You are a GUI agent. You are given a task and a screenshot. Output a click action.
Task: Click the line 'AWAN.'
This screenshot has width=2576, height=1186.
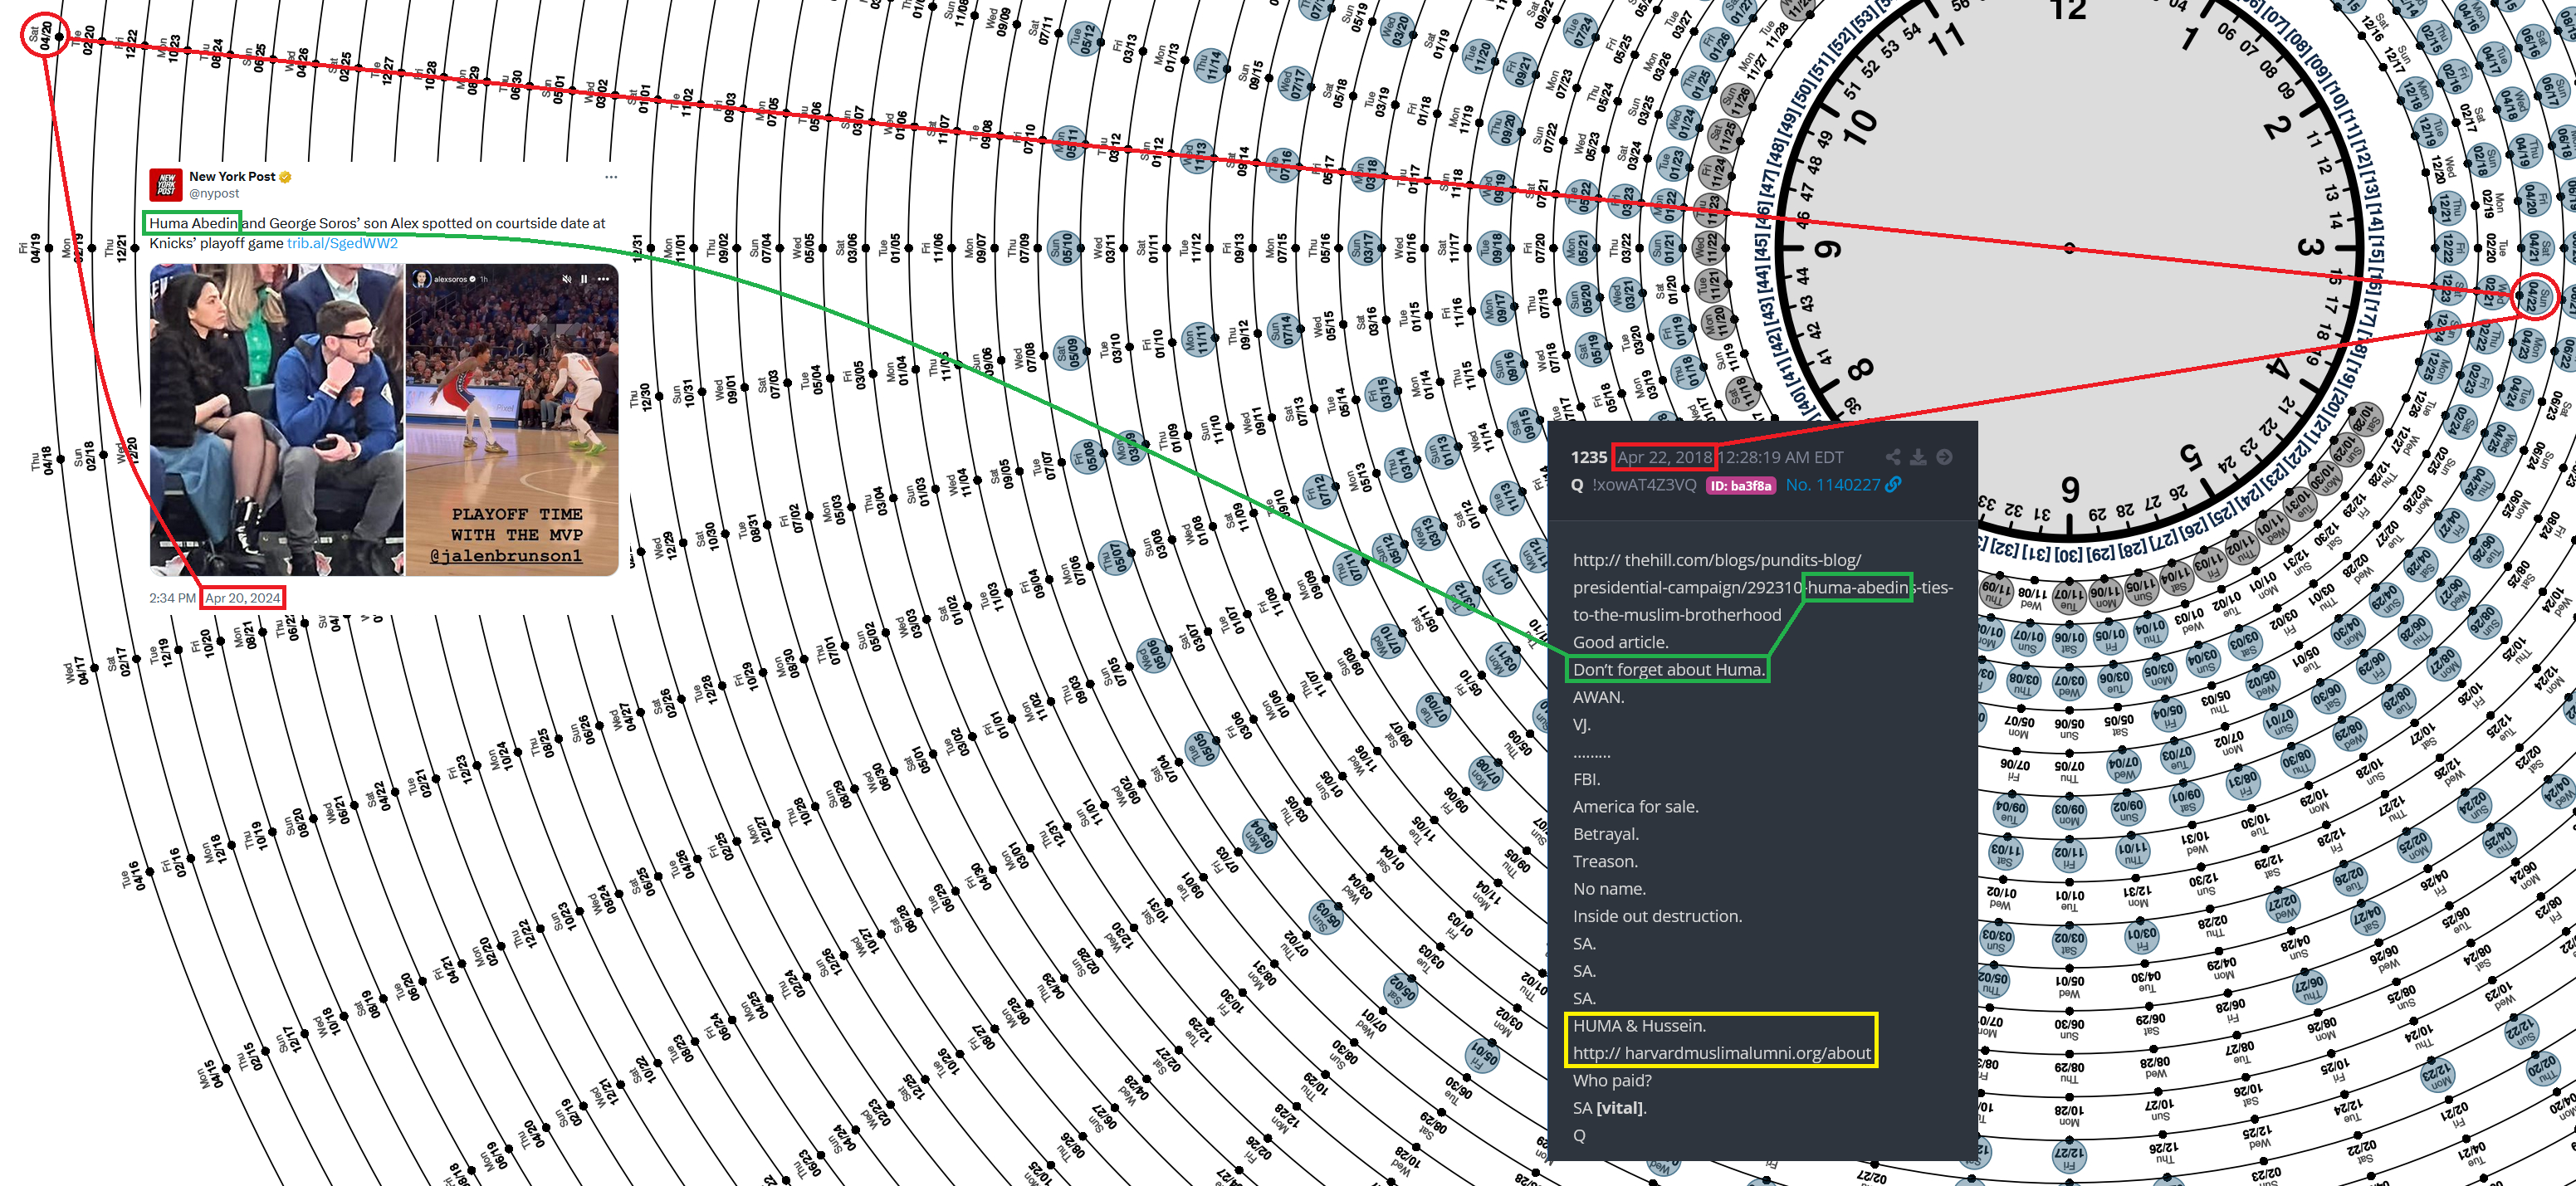pos(1598,697)
